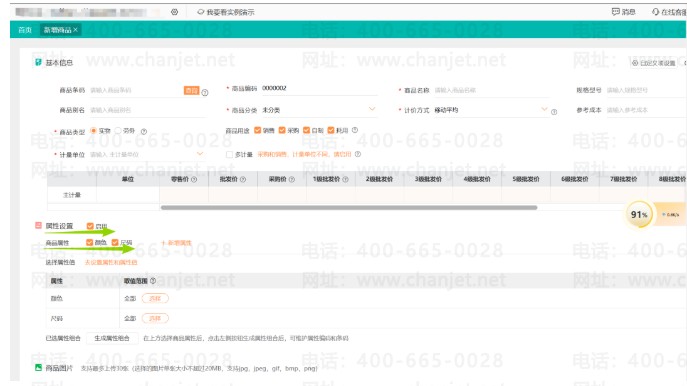Click help icon next to barcode button
The image size is (687, 386).
(x=205, y=92)
